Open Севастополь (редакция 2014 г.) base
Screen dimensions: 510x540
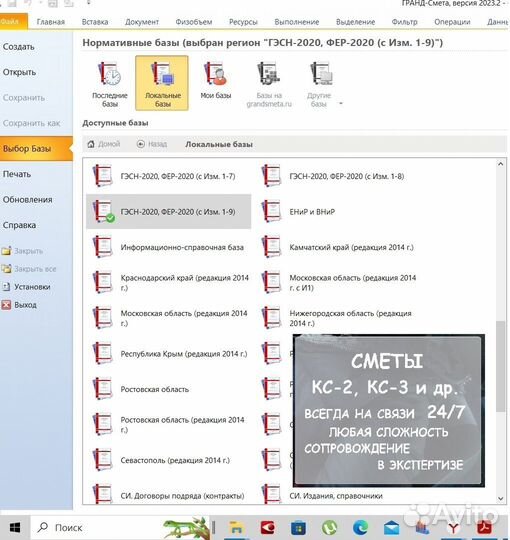click(x=169, y=460)
